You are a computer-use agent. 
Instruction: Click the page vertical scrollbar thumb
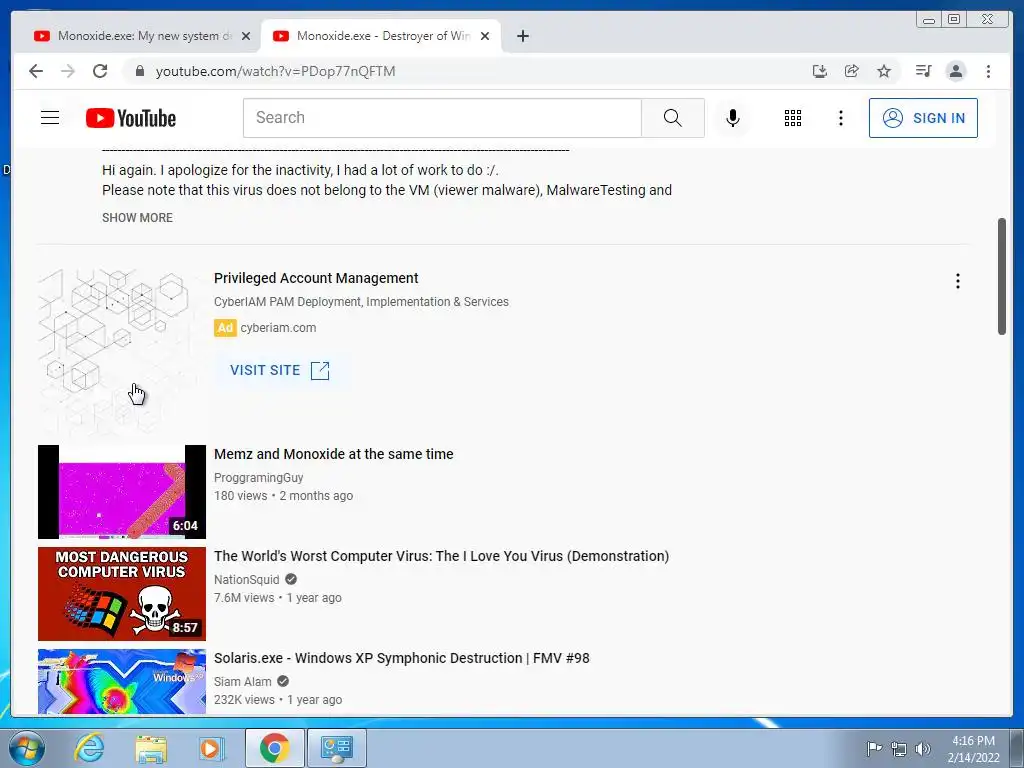[x=1001, y=276]
